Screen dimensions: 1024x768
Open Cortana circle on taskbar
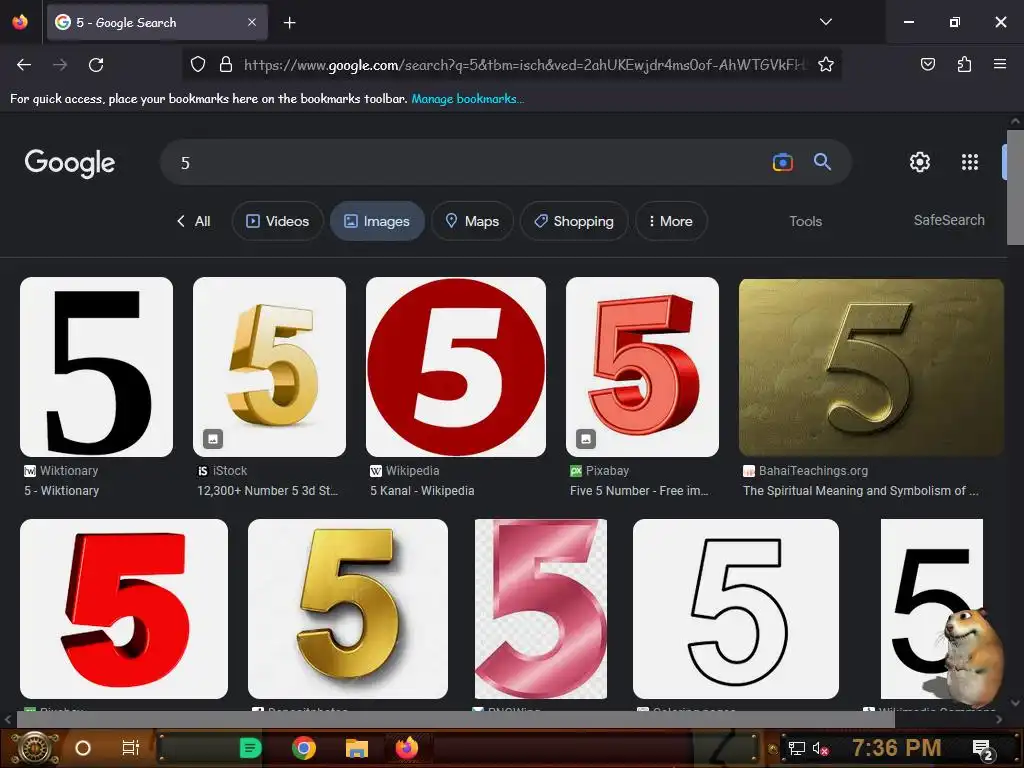(83, 748)
